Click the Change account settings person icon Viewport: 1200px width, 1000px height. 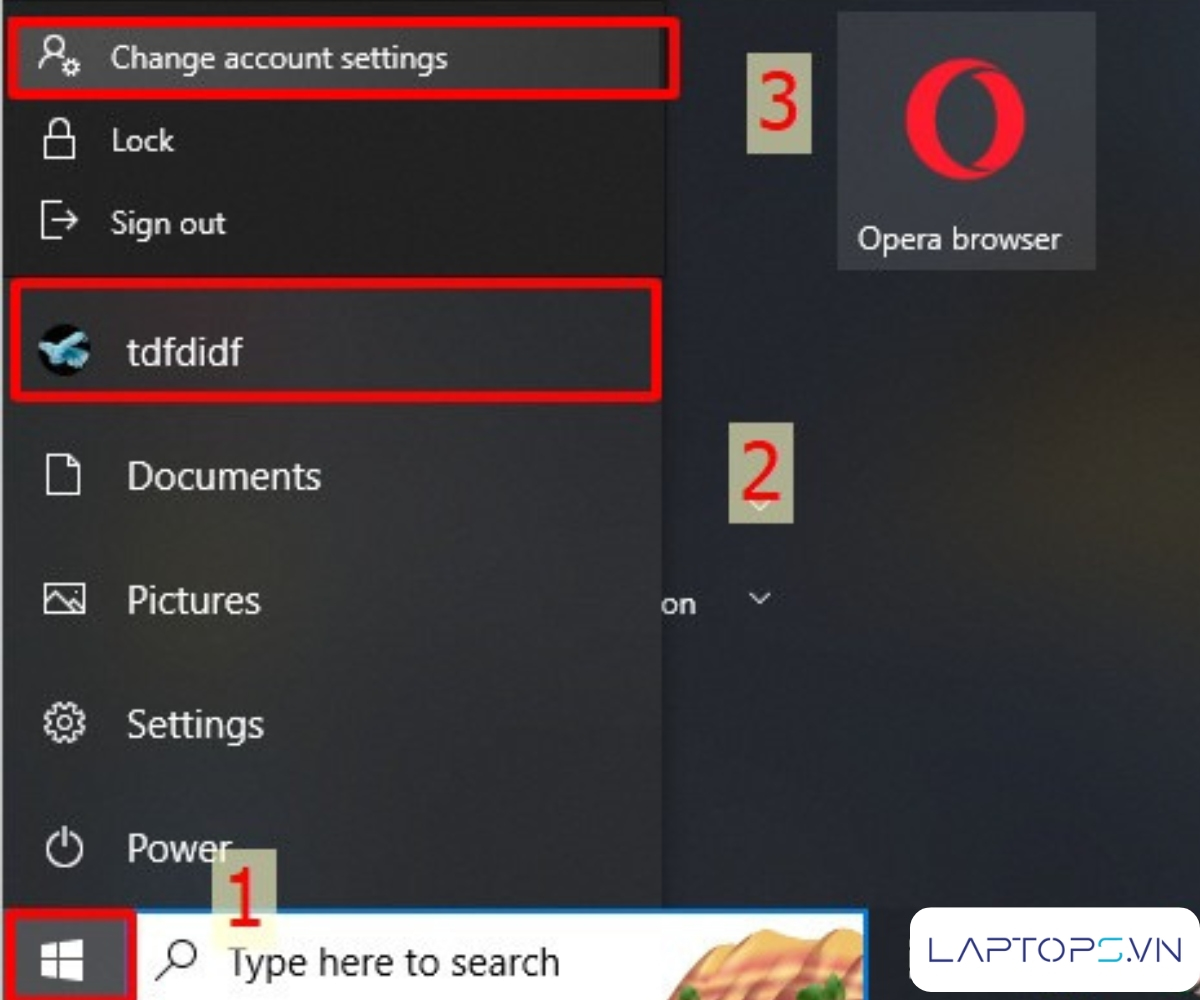tap(58, 55)
